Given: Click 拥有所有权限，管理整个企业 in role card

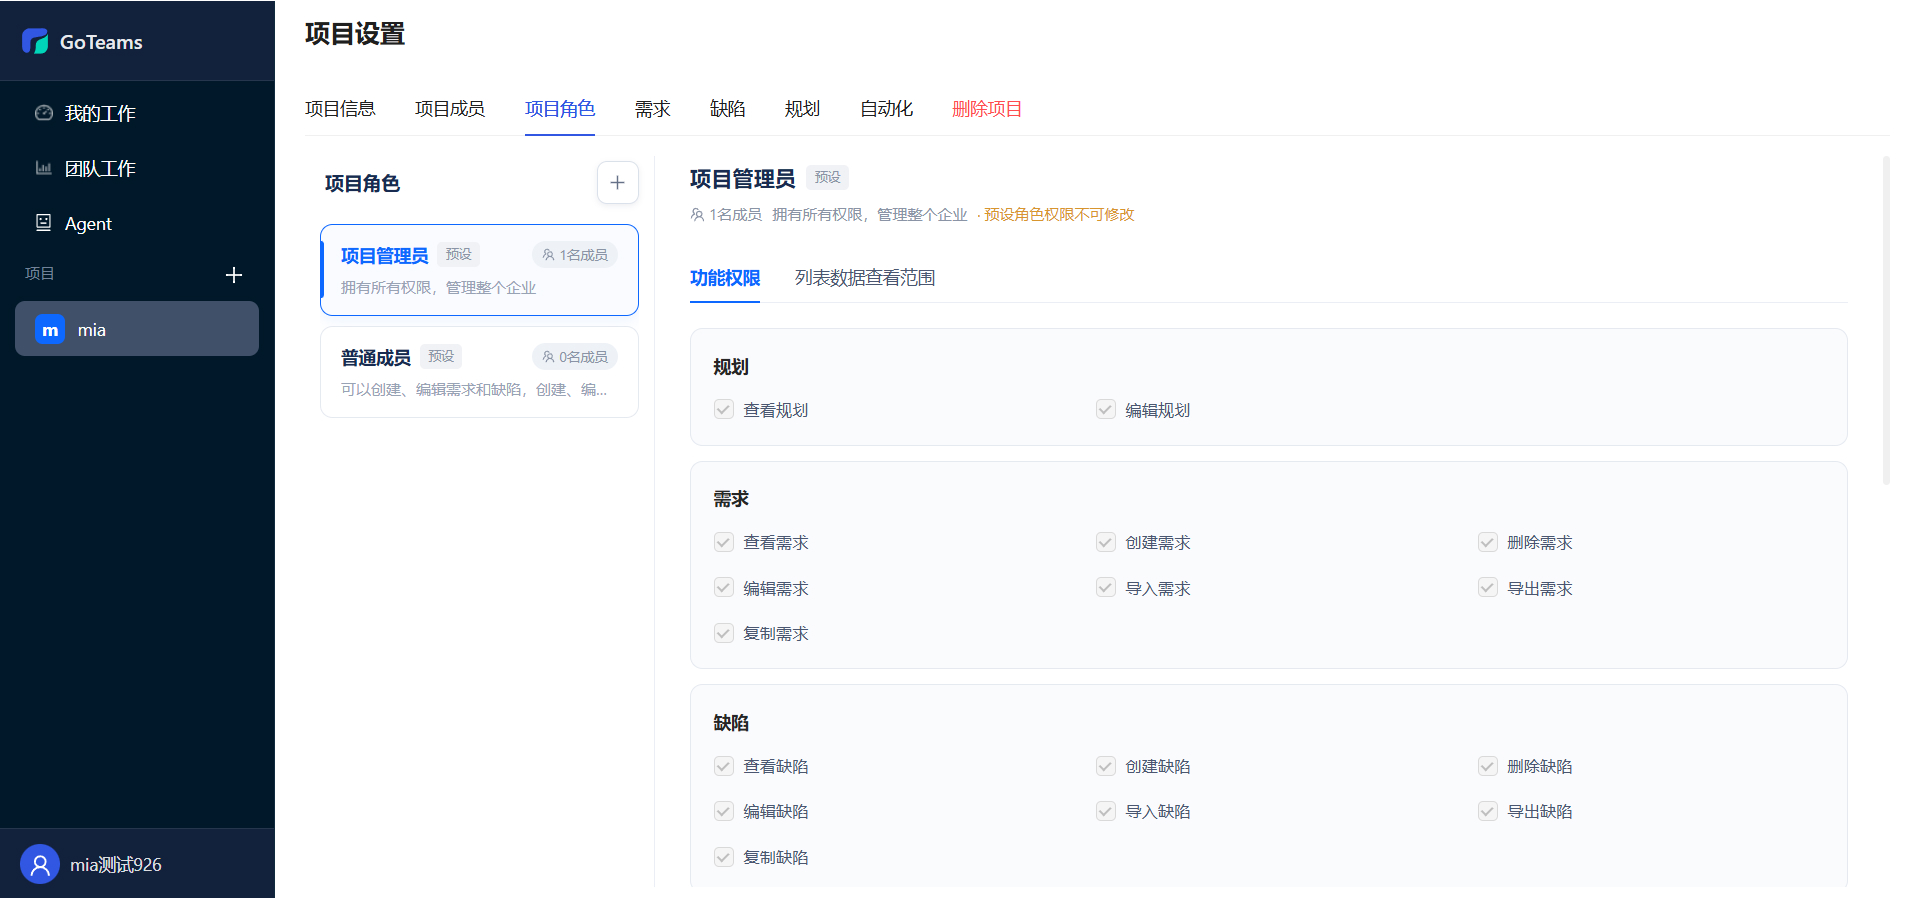Looking at the screenshot, I should click(x=438, y=288).
